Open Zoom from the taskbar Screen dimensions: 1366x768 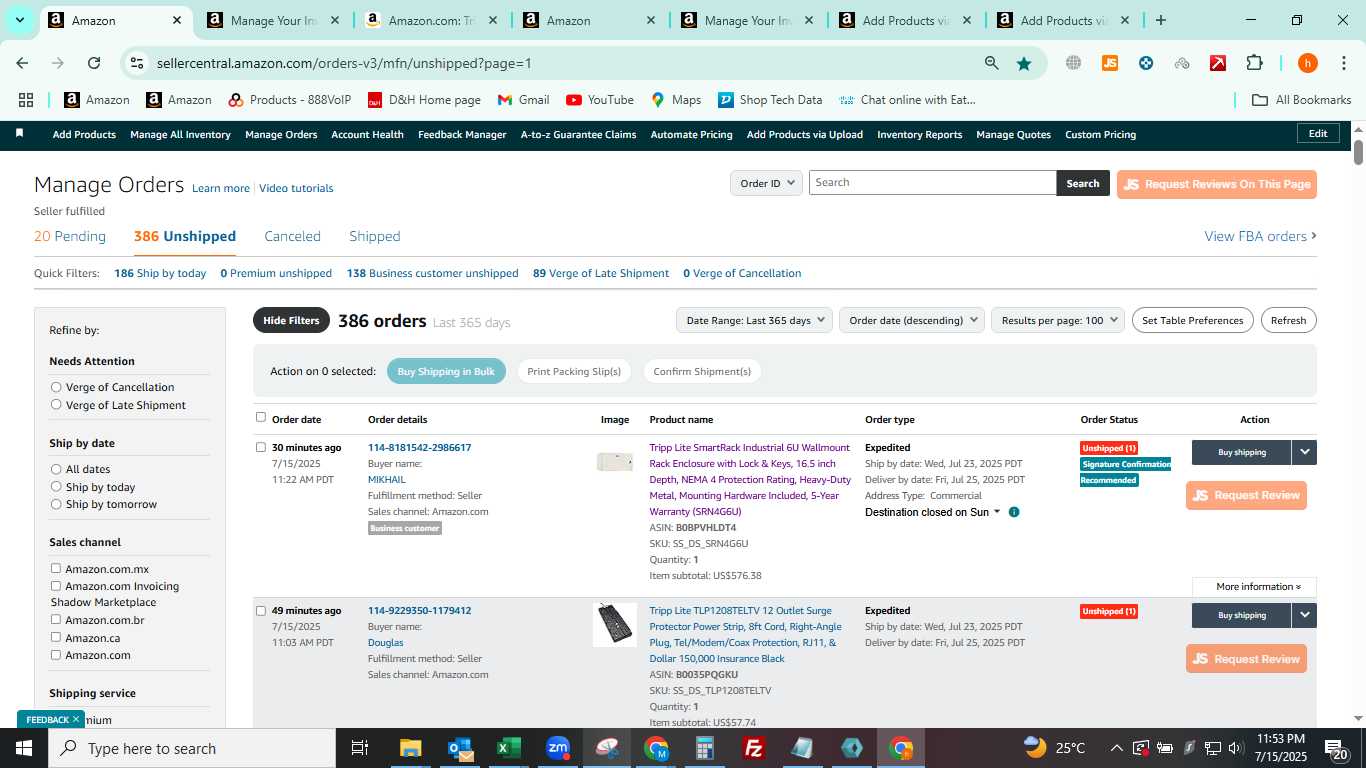(x=558, y=748)
